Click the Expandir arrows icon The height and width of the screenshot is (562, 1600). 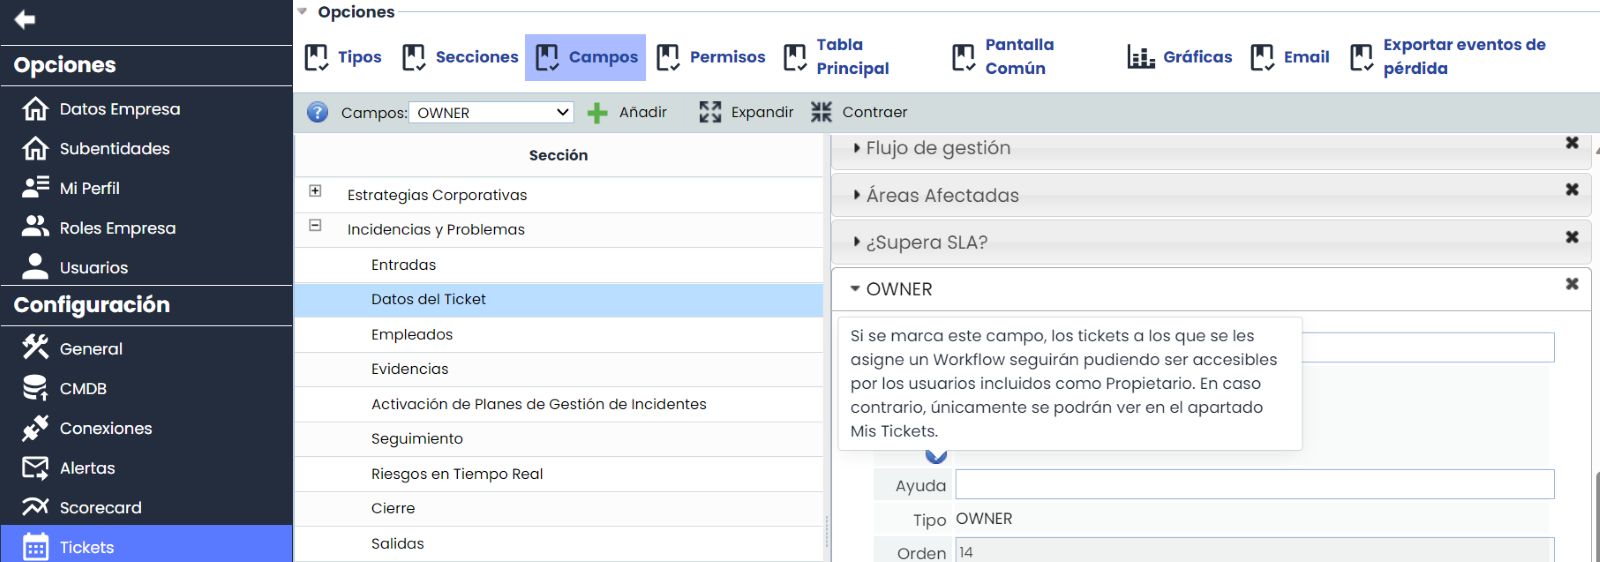pyautogui.click(x=710, y=112)
